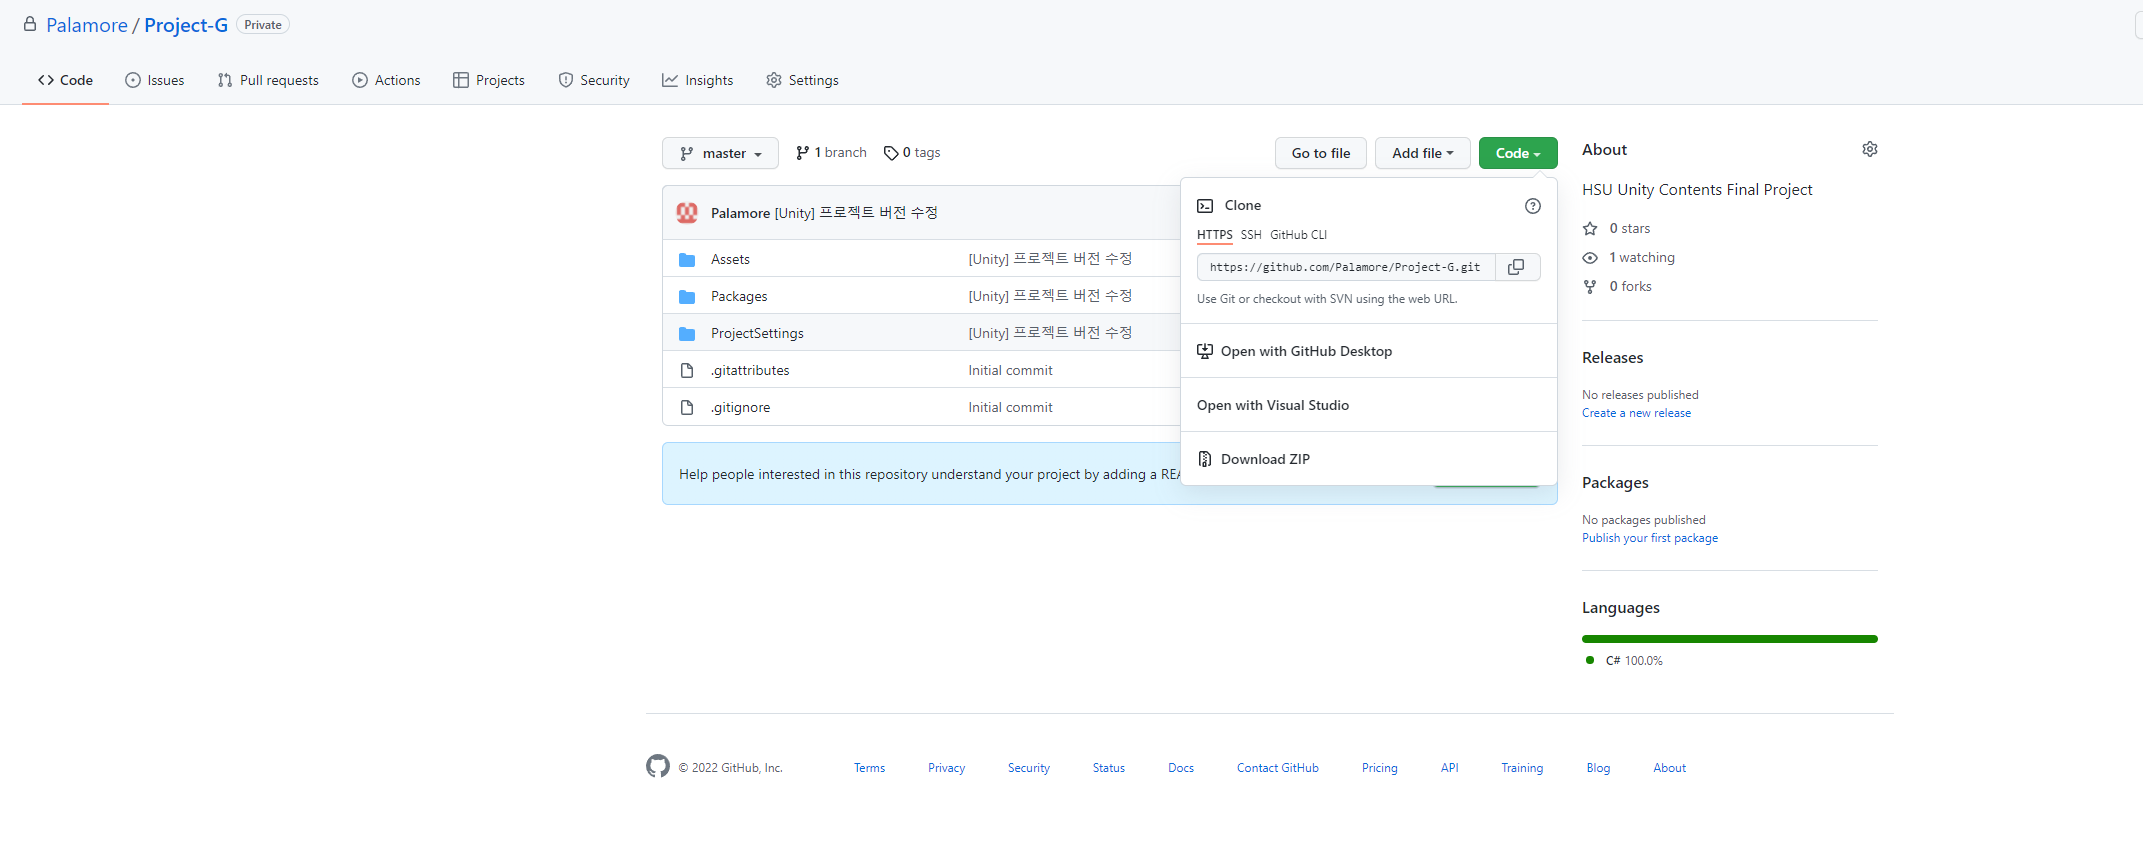Click the private lock icon beside Palamore
Viewport: 2143px width, 841px height.
point(30,24)
